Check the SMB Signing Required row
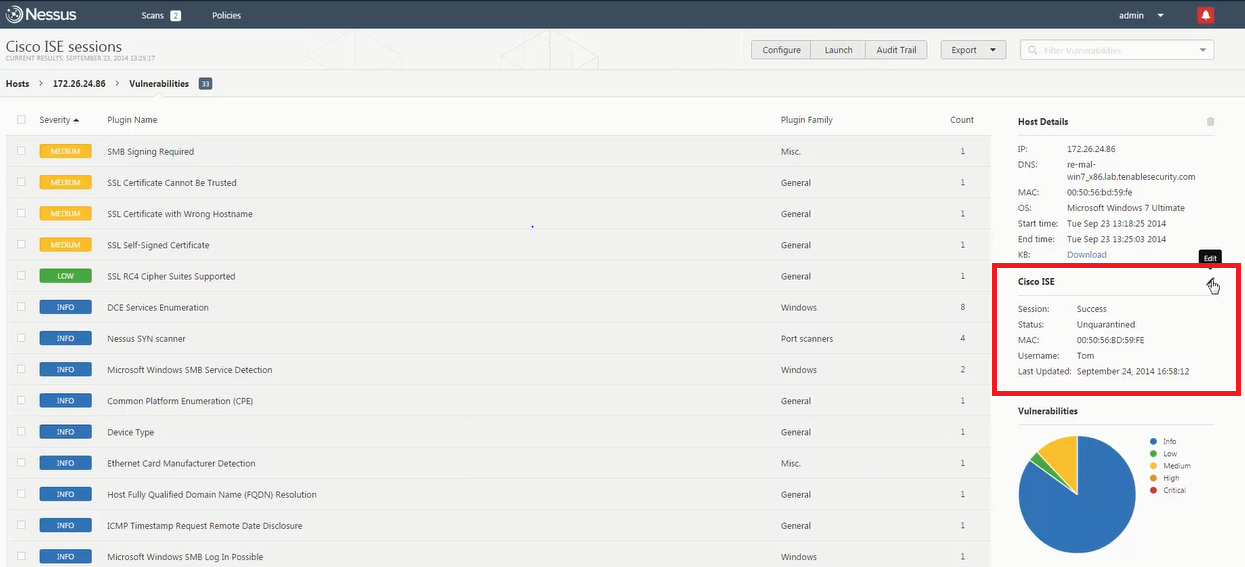Screen dimensions: 1245x567 pyautogui.click(x=21, y=151)
